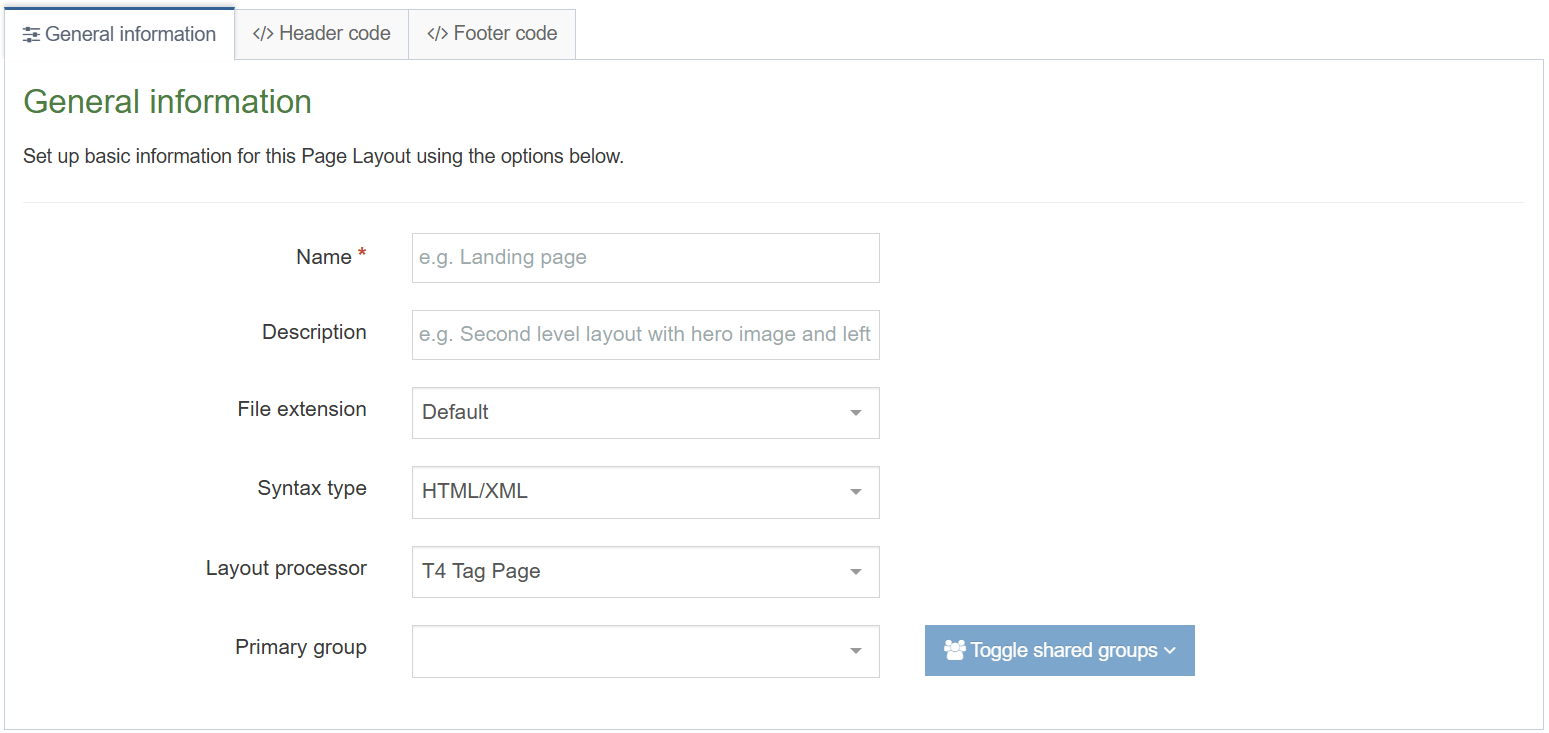The image size is (1549, 733).
Task: Switch to the Footer code tab
Action: click(492, 33)
